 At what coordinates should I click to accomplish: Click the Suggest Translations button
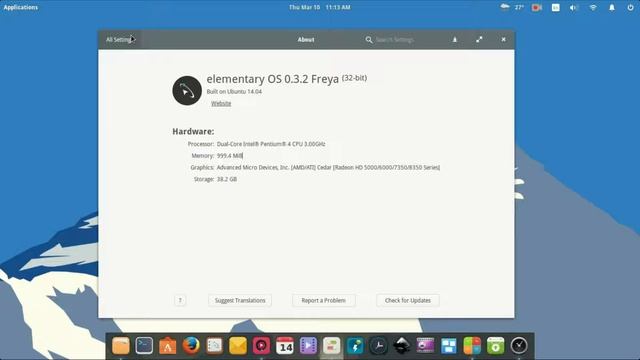[x=240, y=300]
